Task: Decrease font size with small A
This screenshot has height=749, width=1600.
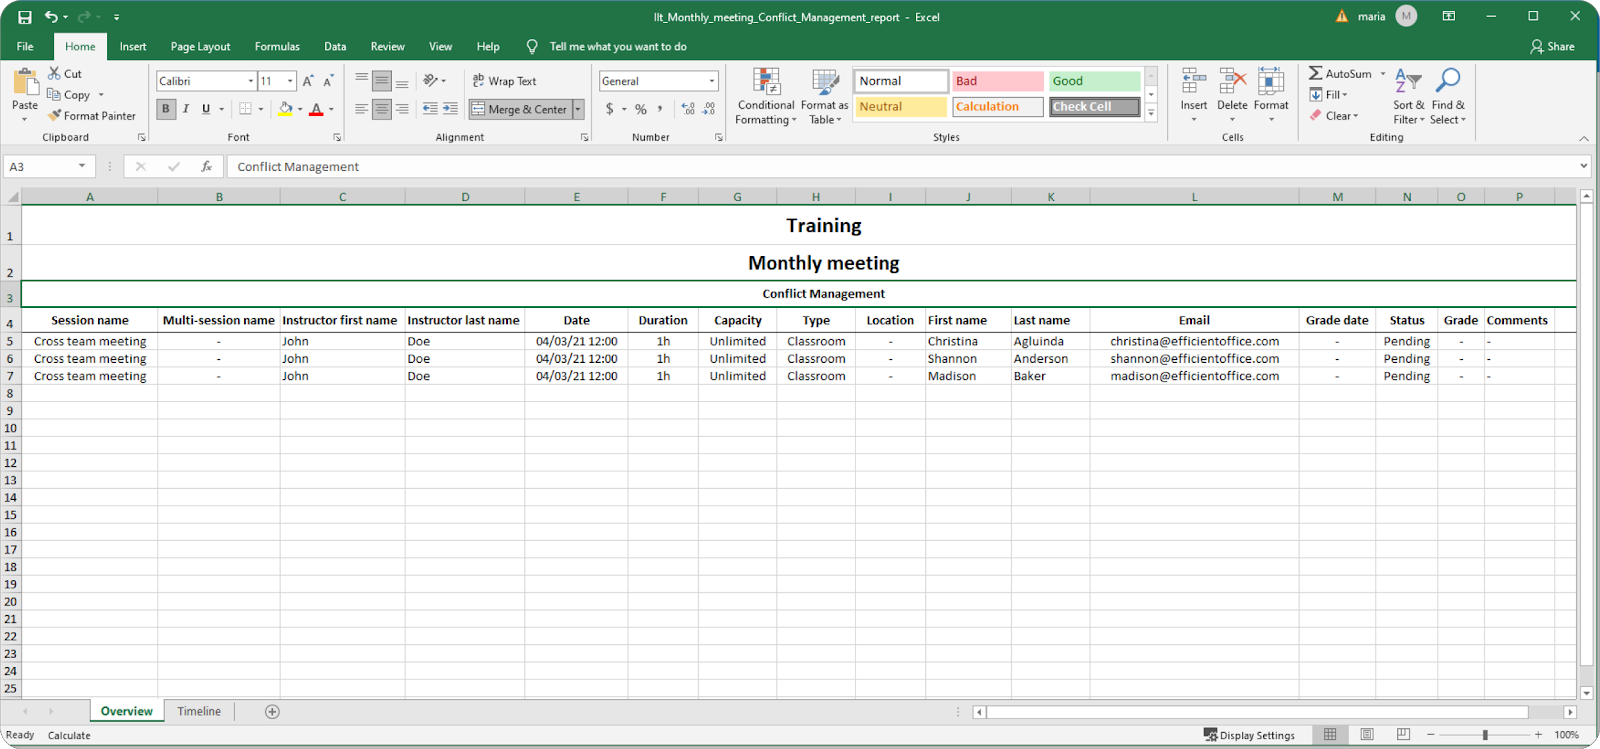Action: coord(328,81)
